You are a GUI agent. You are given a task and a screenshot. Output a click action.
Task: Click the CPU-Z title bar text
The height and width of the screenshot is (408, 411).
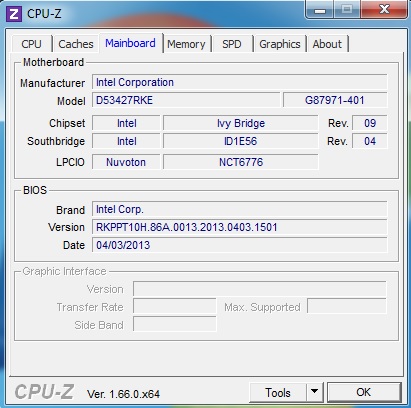click(x=44, y=14)
